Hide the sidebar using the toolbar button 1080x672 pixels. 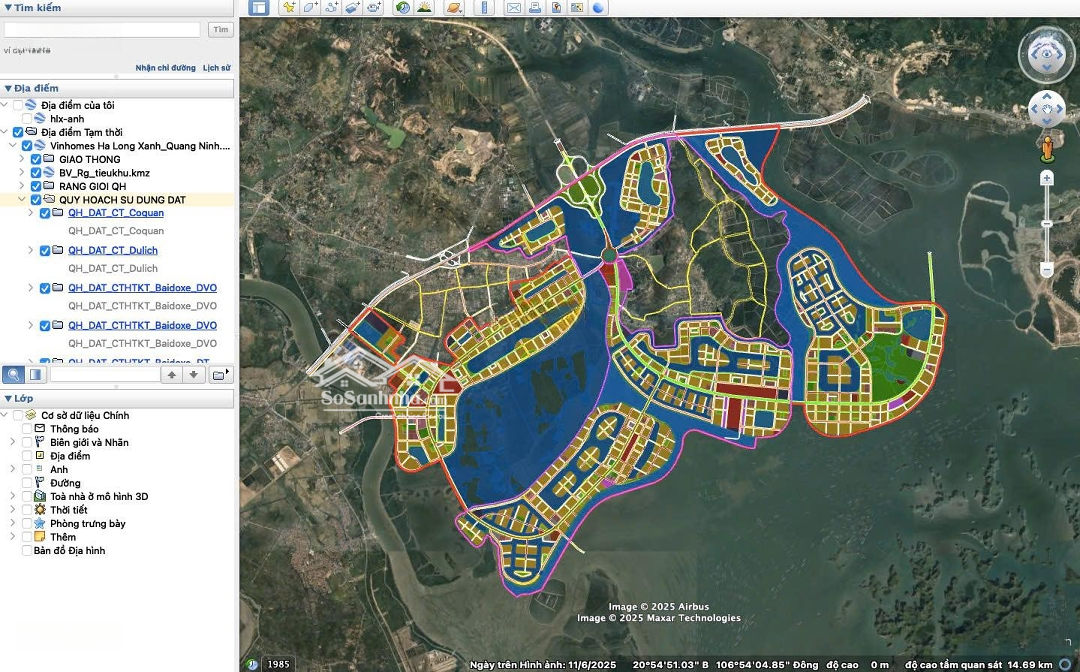coord(259,7)
